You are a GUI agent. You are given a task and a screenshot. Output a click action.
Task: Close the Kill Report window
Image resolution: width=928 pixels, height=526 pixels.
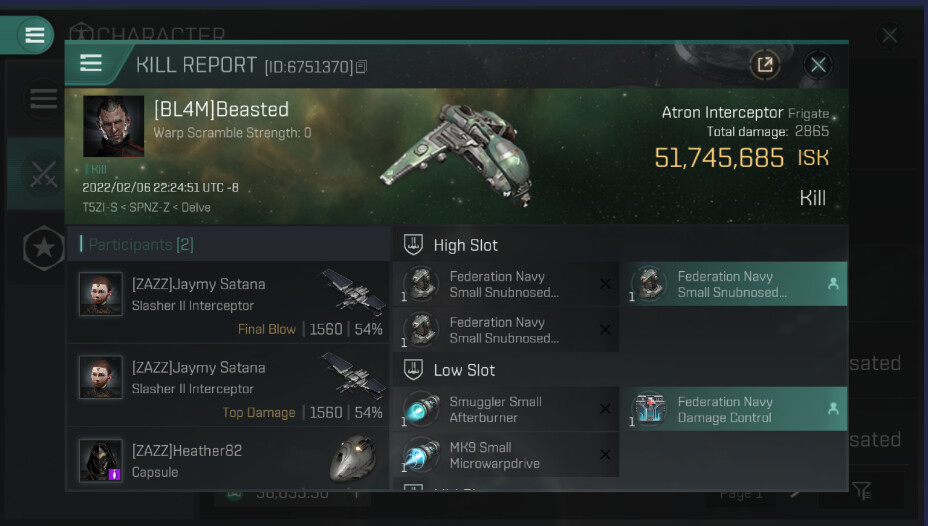(x=818, y=65)
